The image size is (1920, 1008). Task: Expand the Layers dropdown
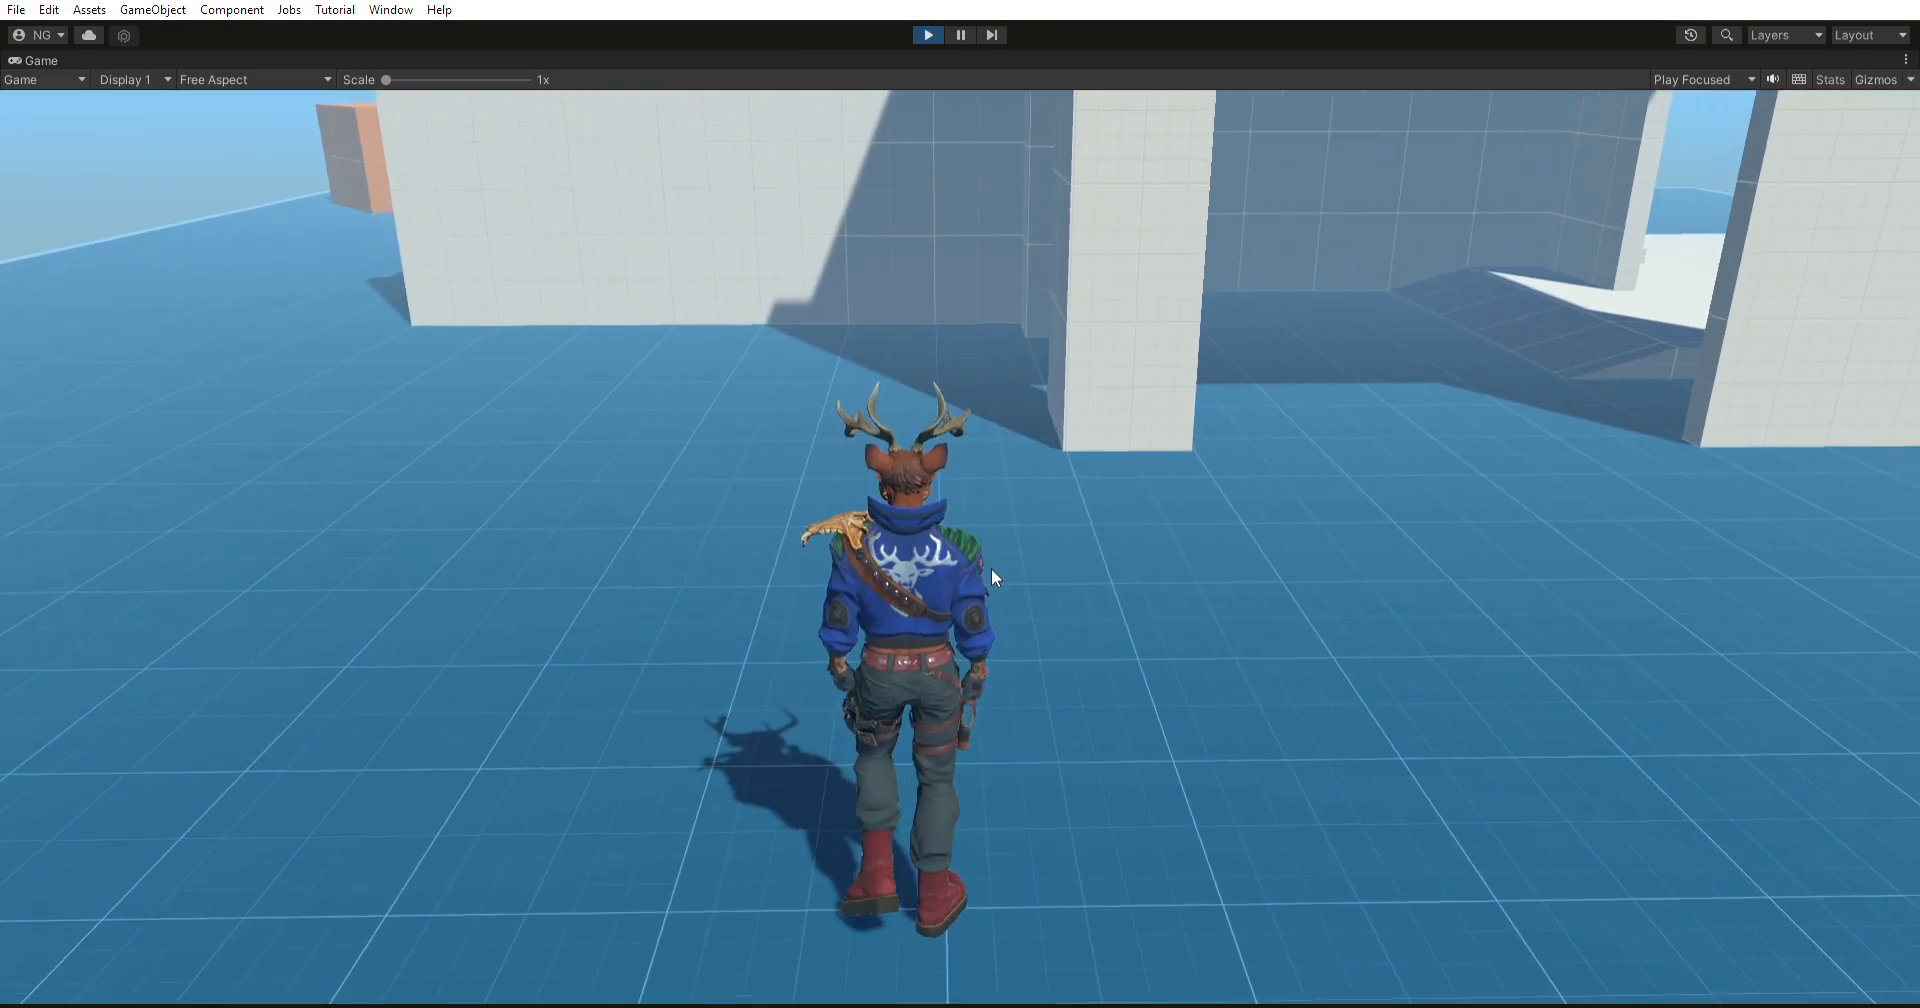click(1786, 35)
